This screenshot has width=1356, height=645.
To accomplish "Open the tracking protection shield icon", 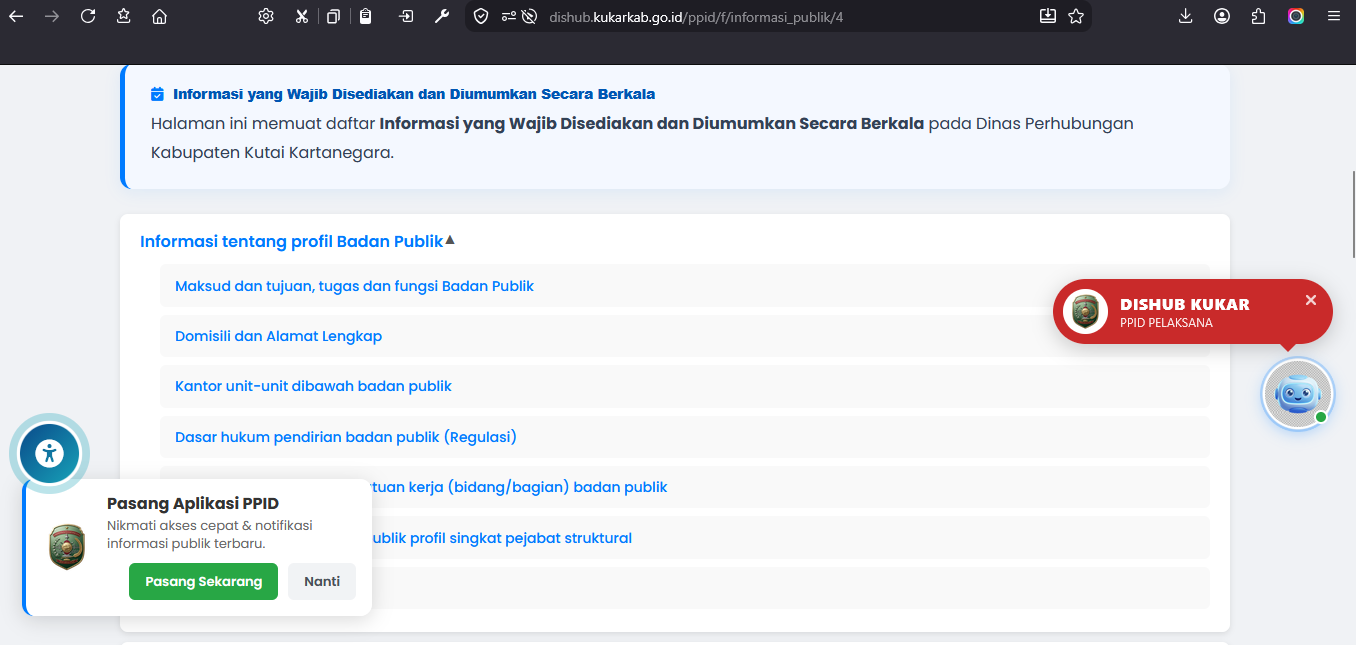I will [481, 16].
